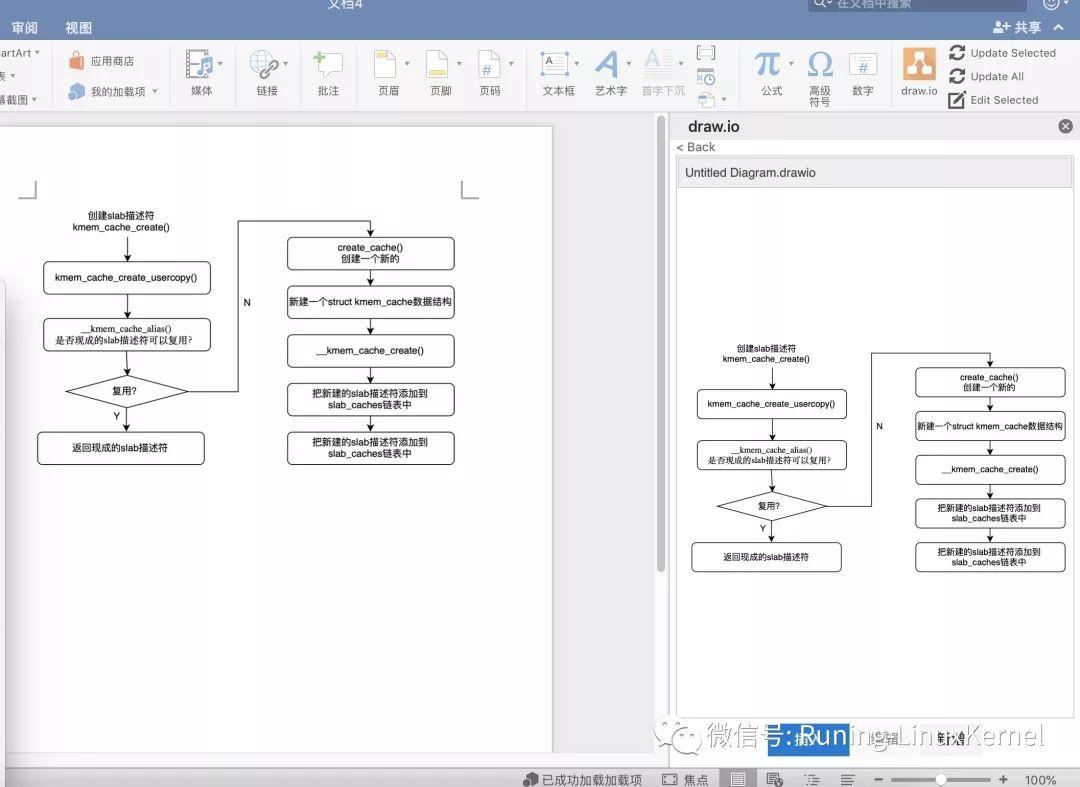Click the share person icon next to 共享
Viewport: 1080px width, 787px height.
point(1001,27)
